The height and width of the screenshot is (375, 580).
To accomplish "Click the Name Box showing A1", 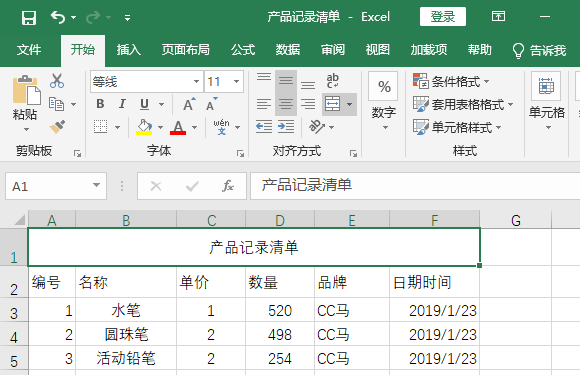I will click(x=56, y=186).
